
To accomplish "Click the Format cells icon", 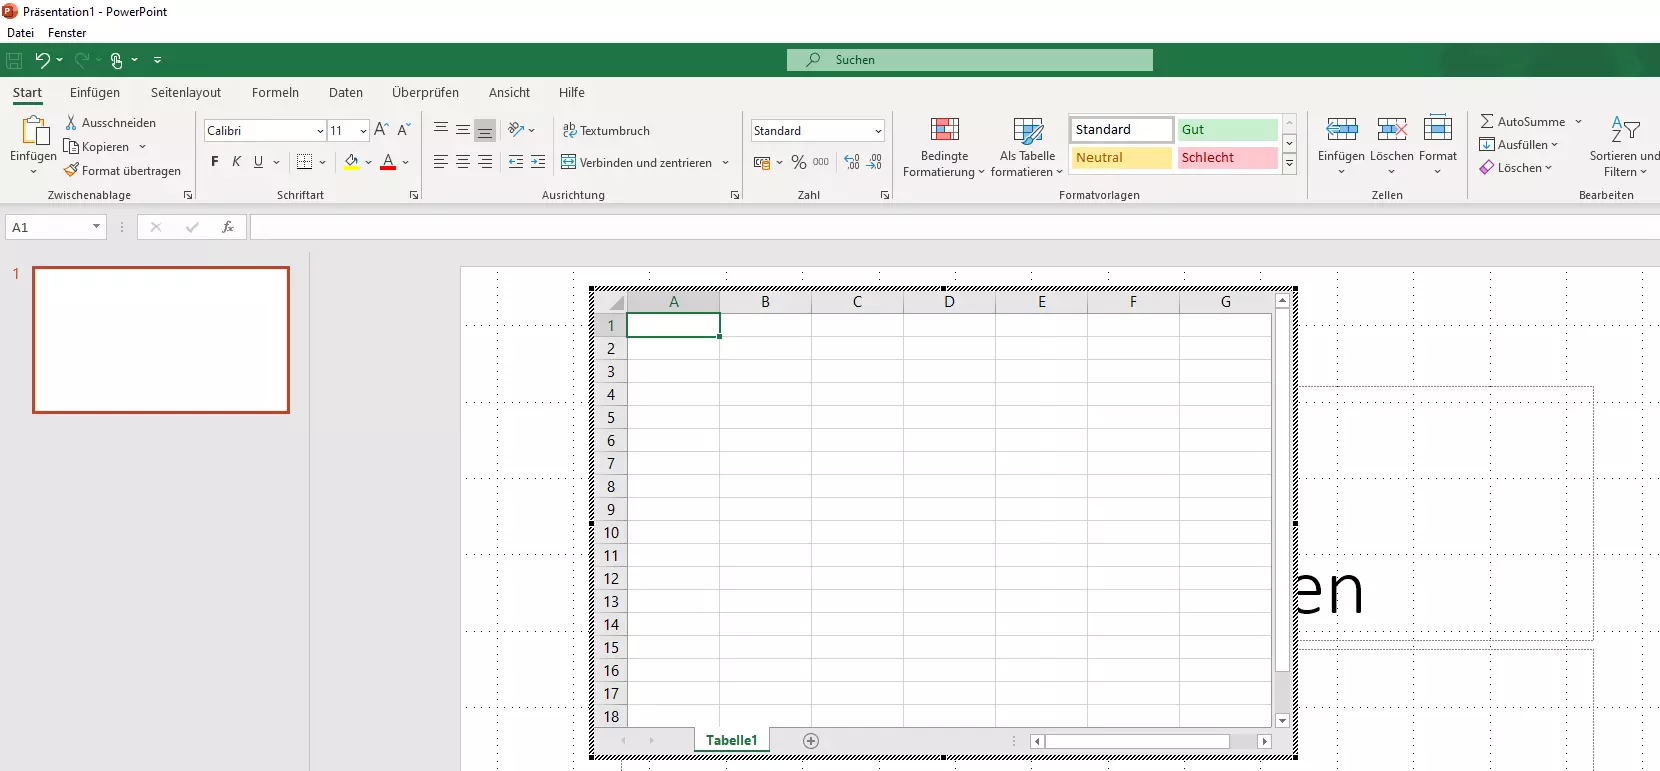I will tap(1438, 128).
